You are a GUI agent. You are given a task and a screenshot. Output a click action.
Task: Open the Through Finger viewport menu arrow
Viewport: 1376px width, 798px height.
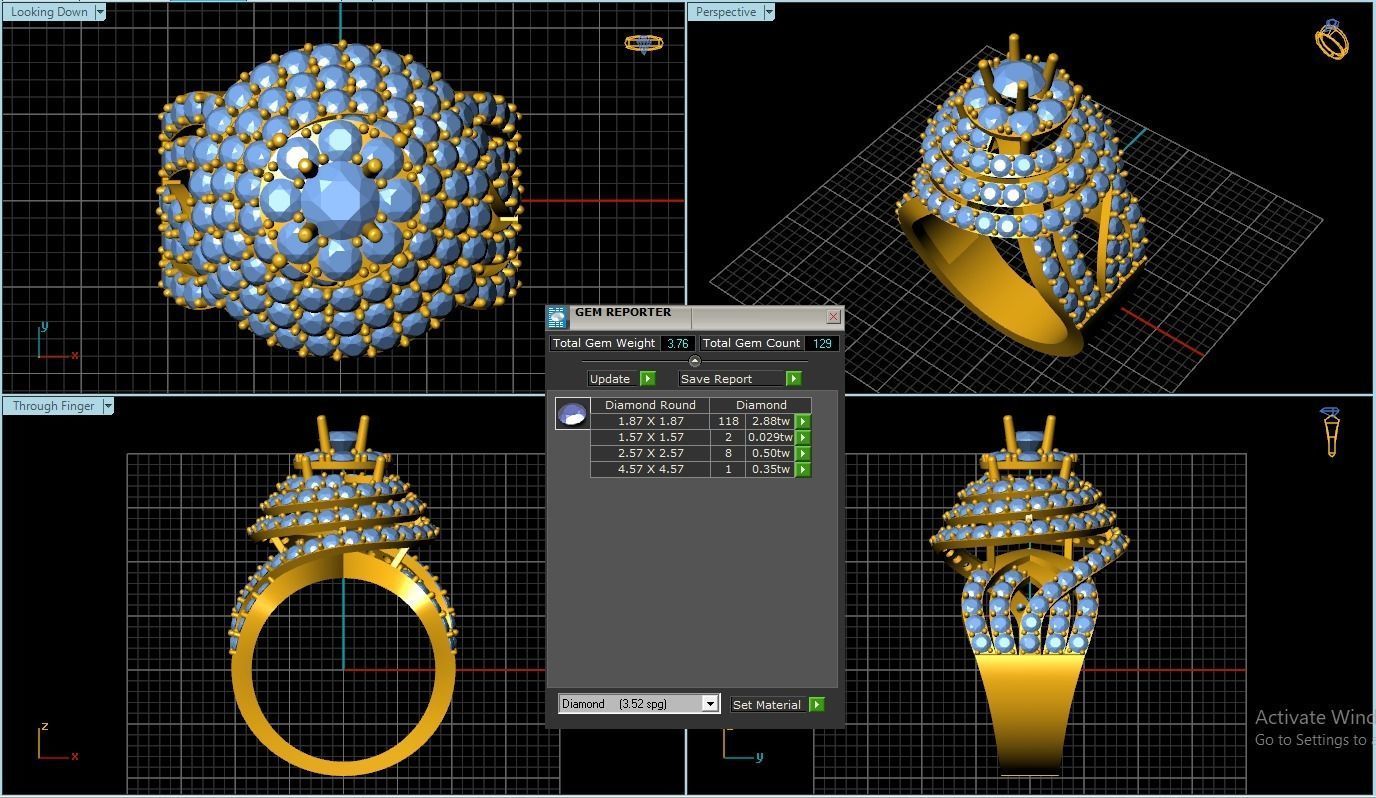tap(108, 406)
